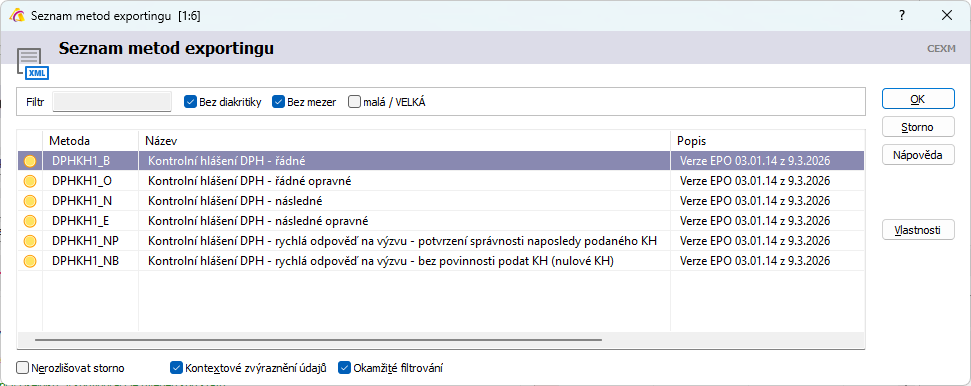Check the Nerozlišovat storno option
971x386 pixels.
23,368
